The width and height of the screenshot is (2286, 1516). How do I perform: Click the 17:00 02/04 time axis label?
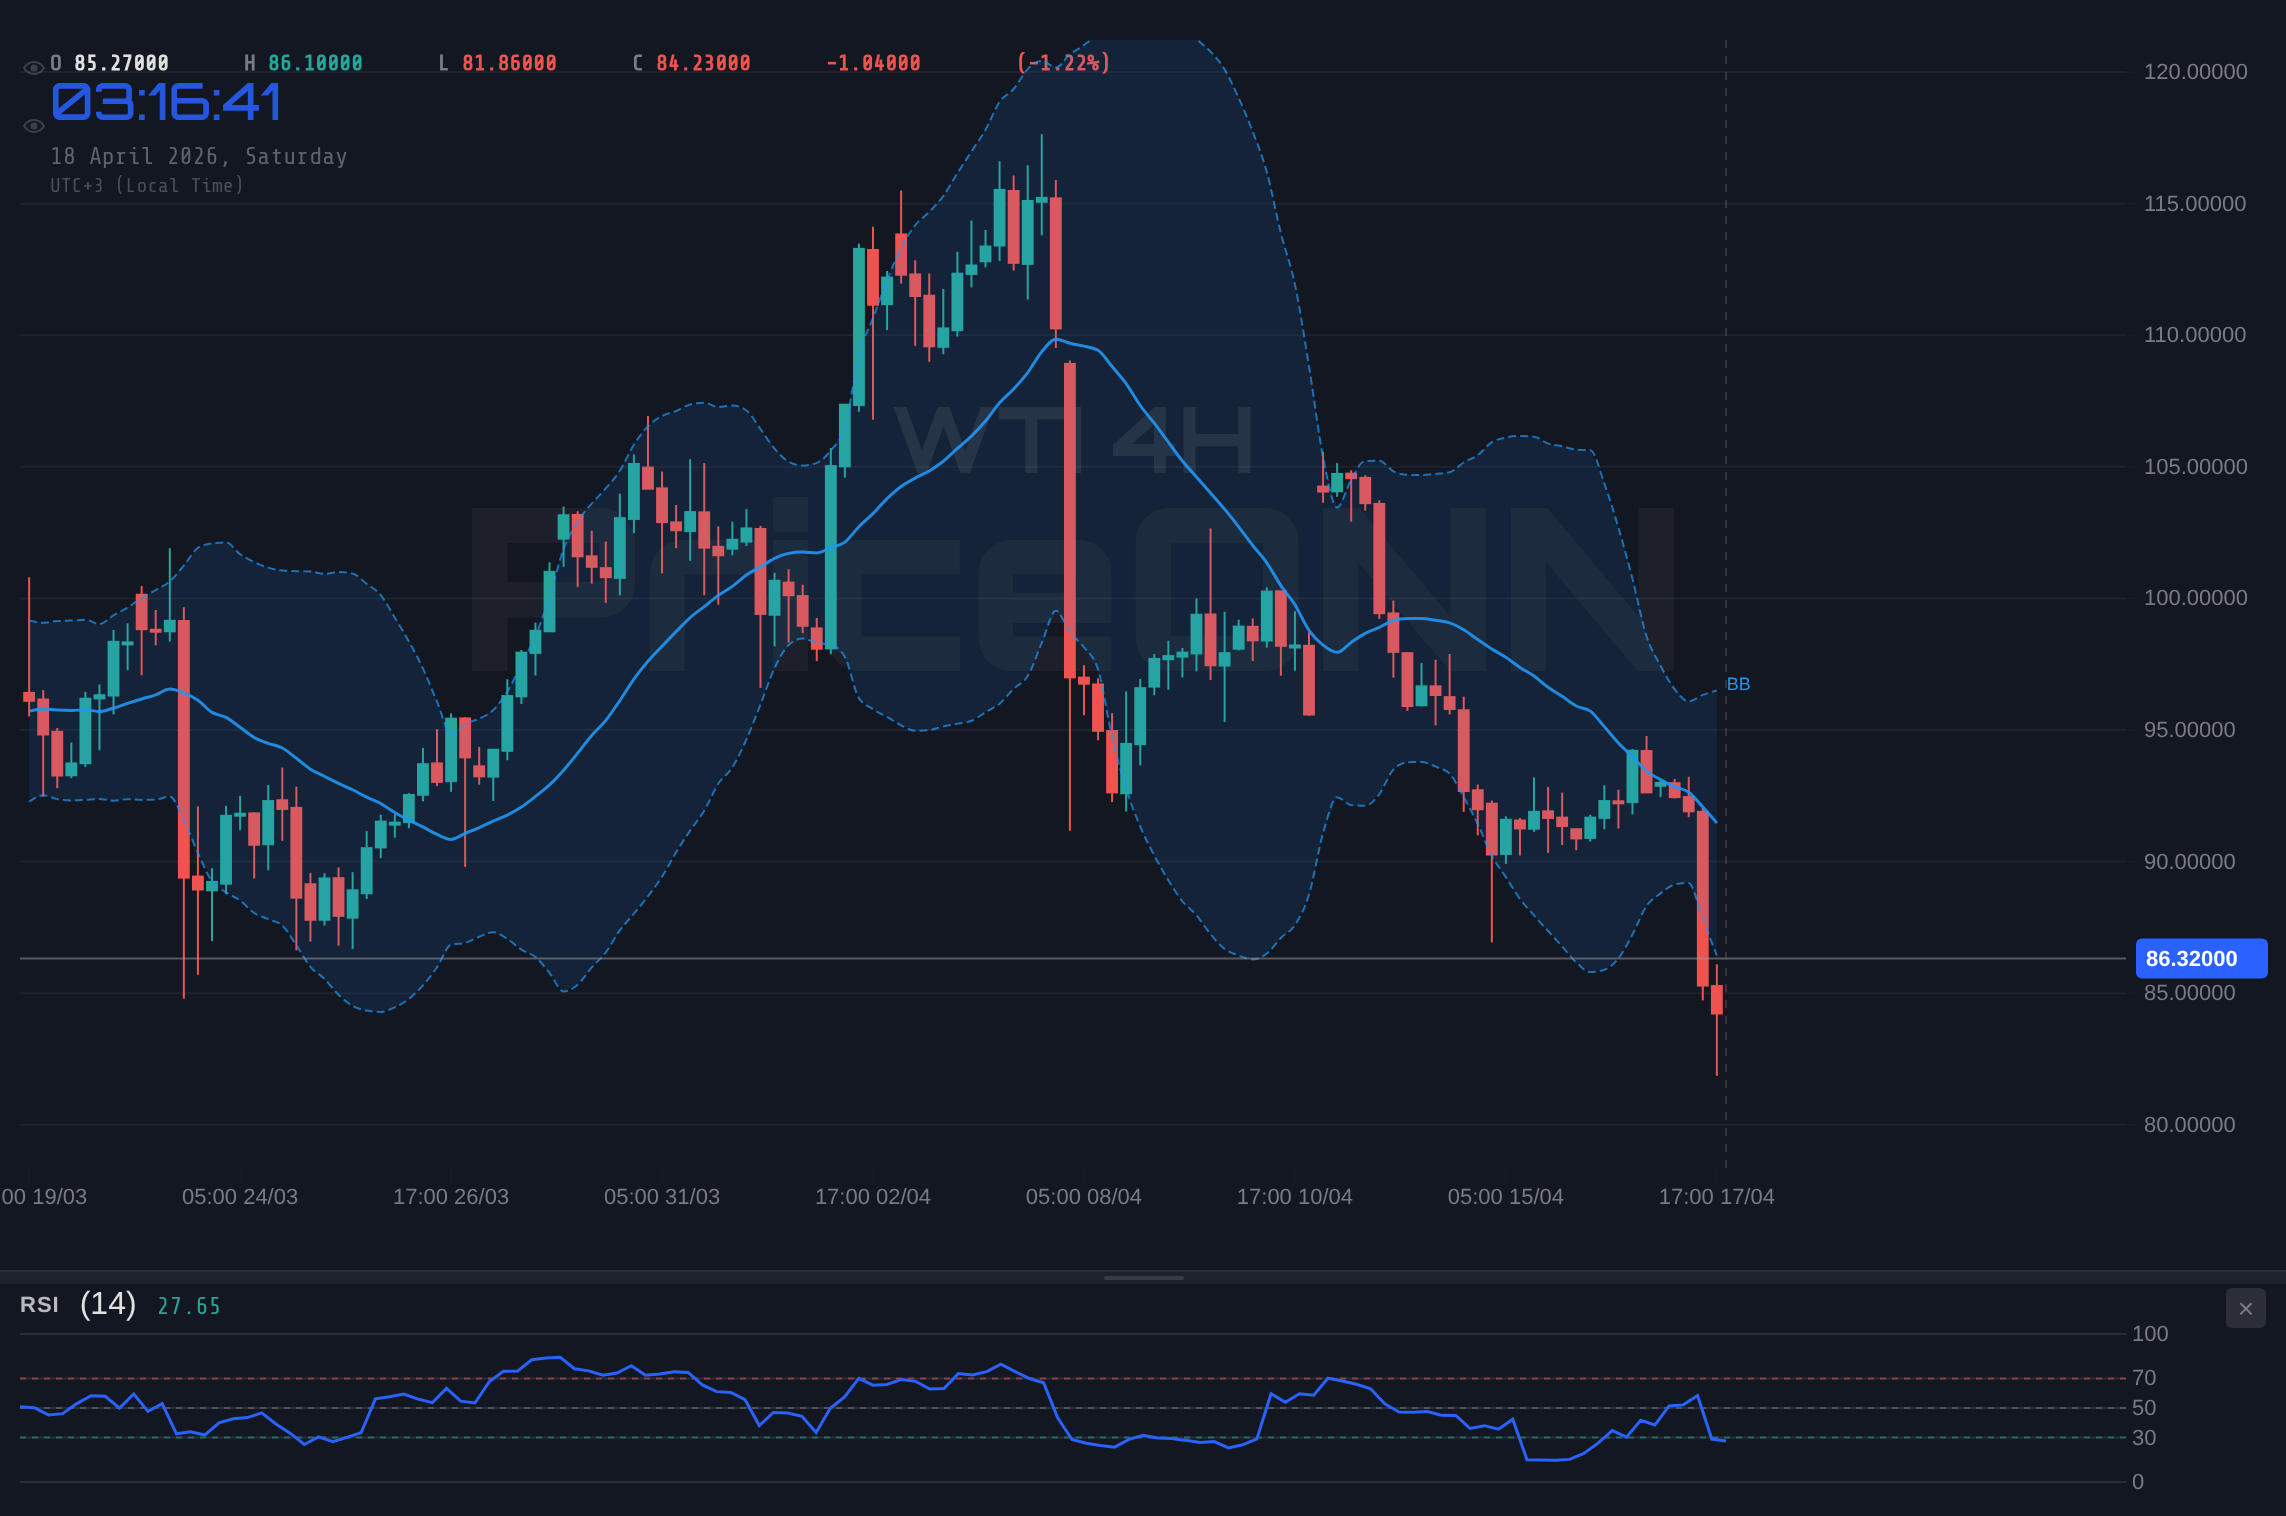(x=873, y=1197)
